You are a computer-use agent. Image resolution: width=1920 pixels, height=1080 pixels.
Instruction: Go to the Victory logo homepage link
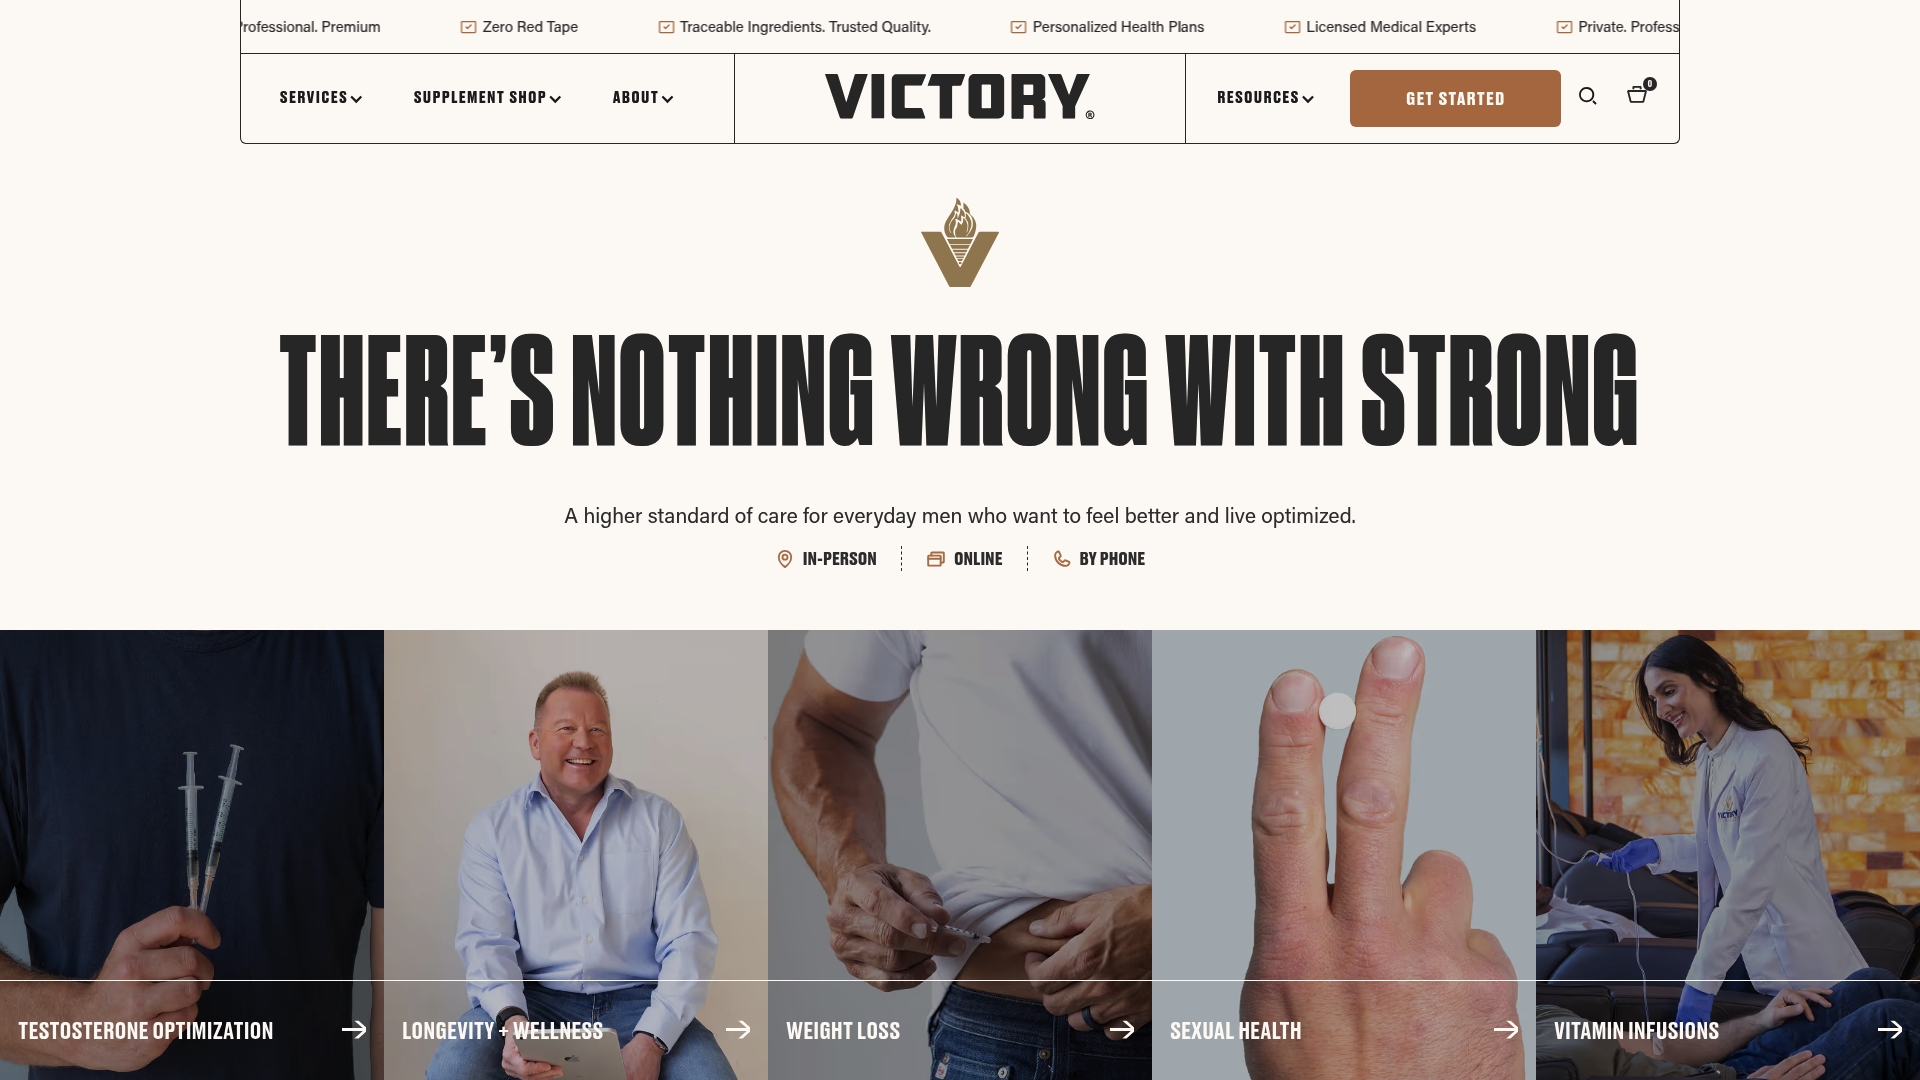[x=960, y=97]
